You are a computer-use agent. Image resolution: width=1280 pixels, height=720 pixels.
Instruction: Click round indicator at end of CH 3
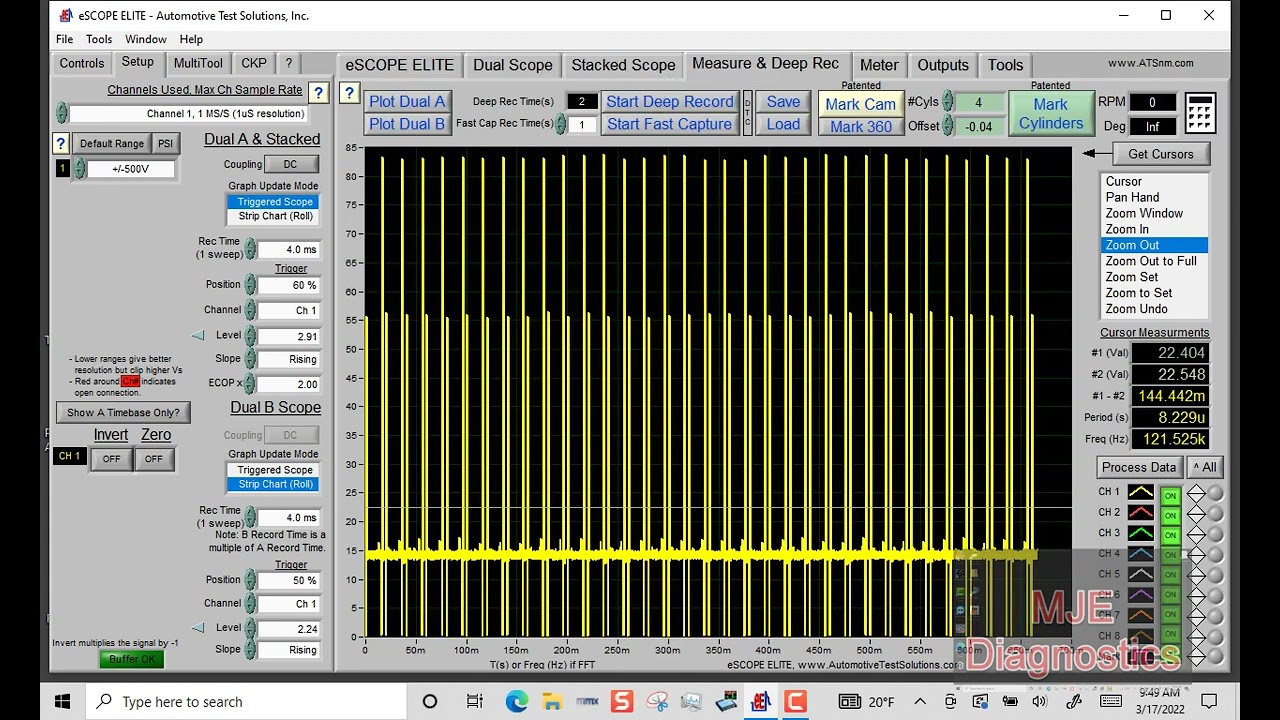1215,534
